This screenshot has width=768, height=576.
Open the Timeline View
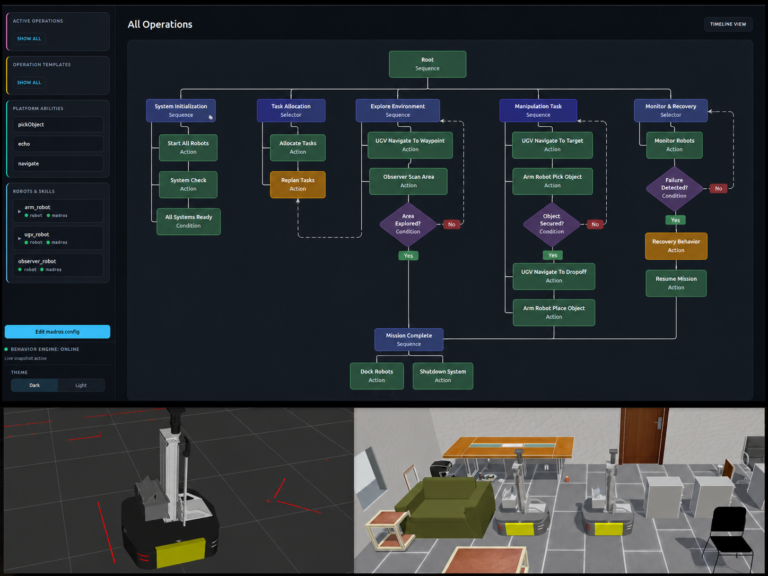tap(728, 24)
